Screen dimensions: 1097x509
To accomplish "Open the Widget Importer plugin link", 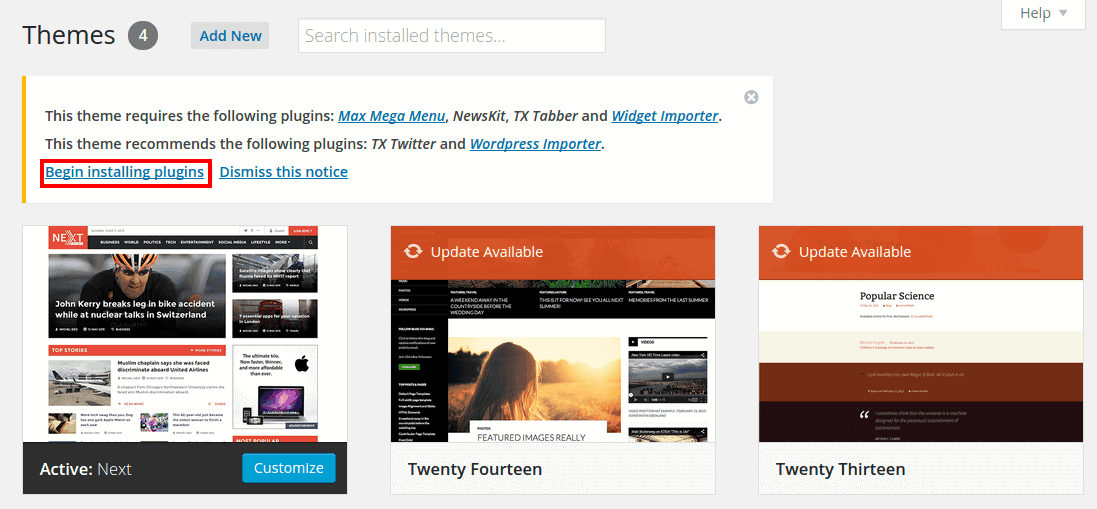I will coord(665,116).
